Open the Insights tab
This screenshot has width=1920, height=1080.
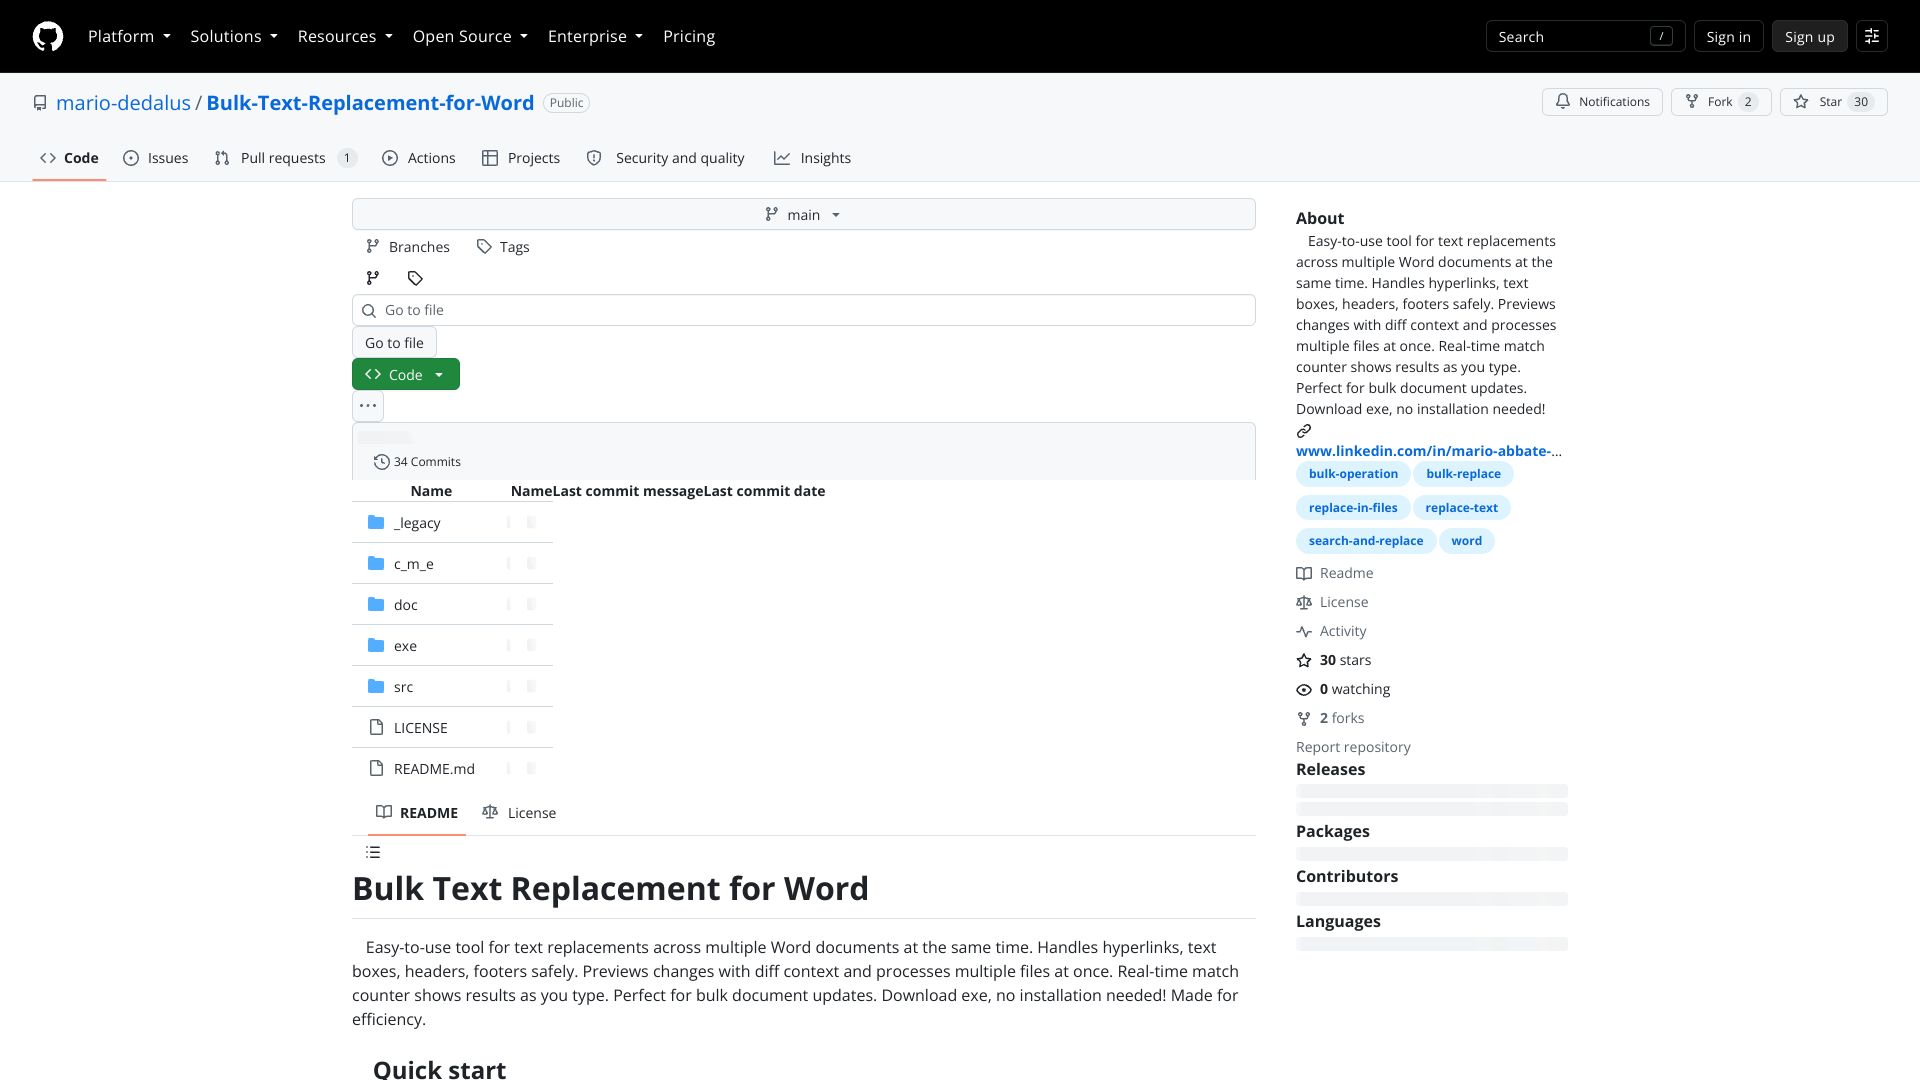(812, 158)
